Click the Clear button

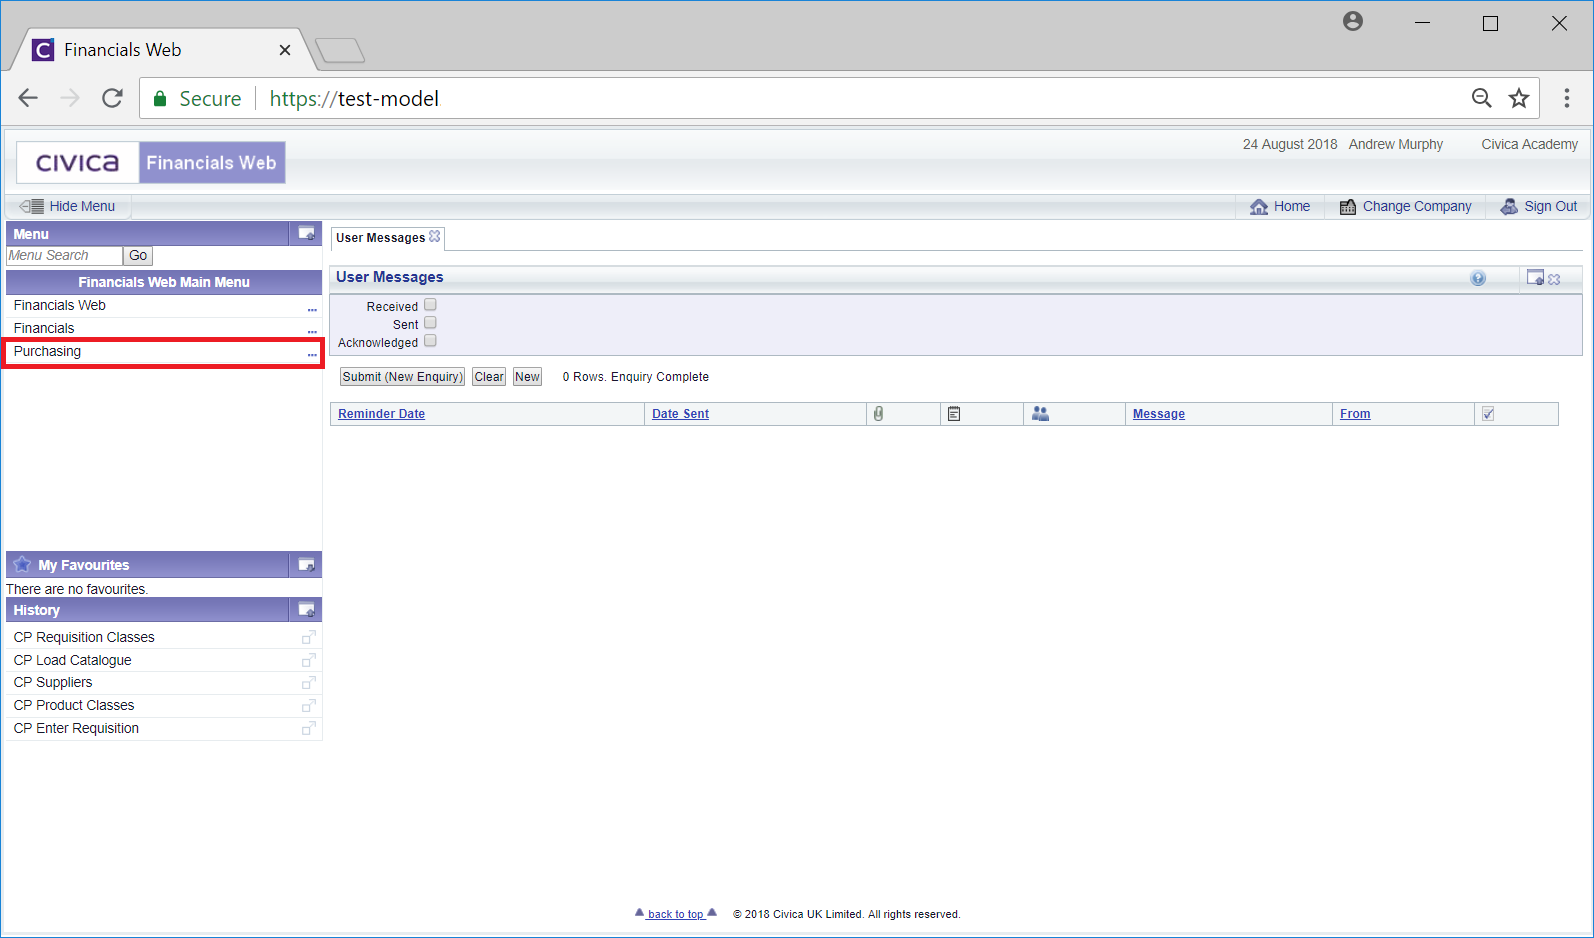(489, 377)
